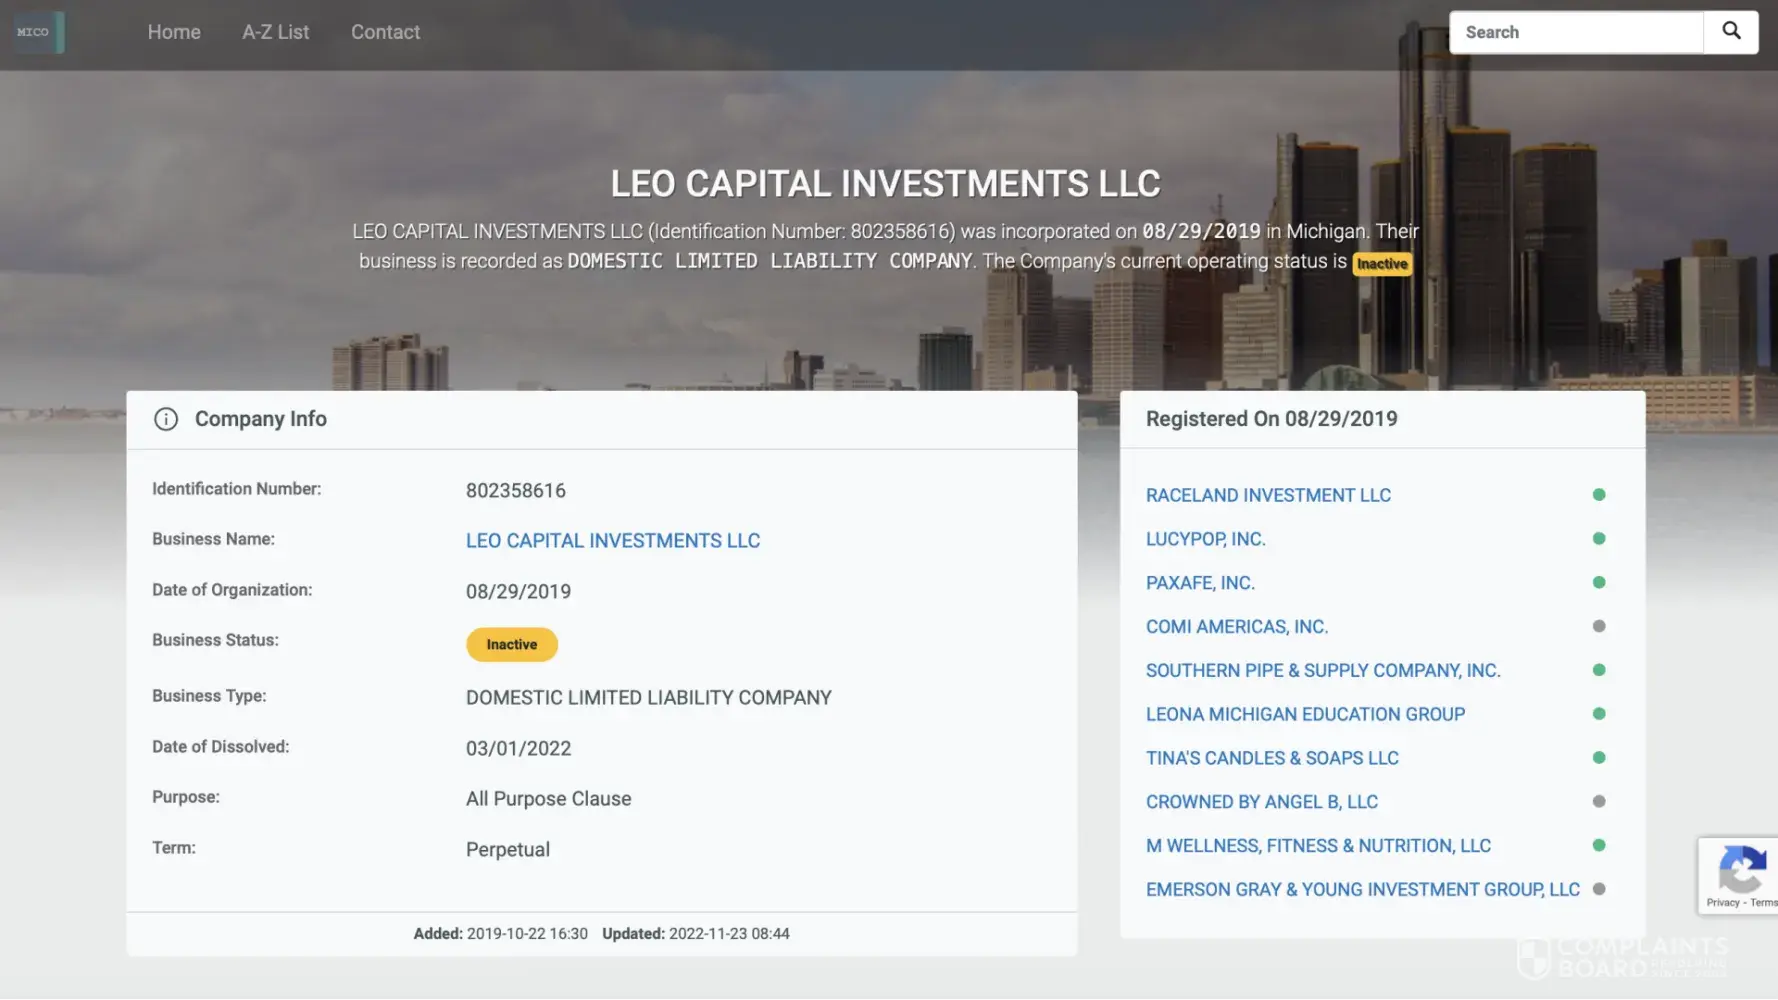Click the Company Info circle icon

pos(166,419)
